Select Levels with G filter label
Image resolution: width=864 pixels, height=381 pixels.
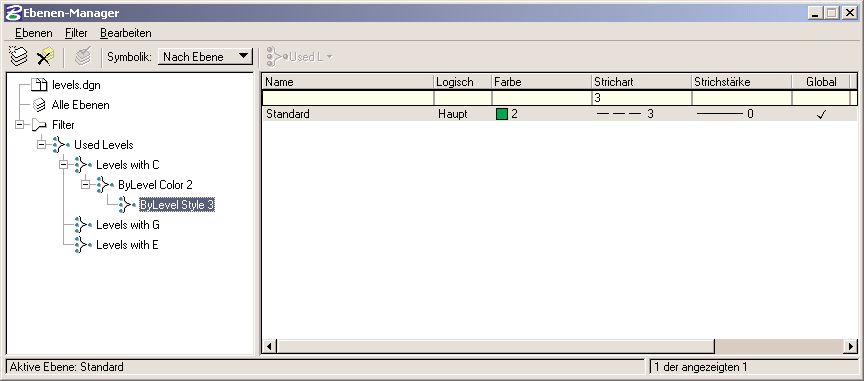(x=128, y=225)
